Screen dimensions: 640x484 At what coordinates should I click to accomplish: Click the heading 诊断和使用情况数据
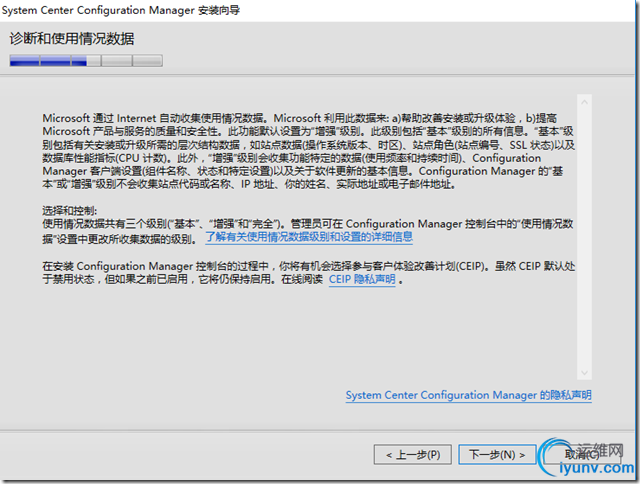click(x=72, y=39)
